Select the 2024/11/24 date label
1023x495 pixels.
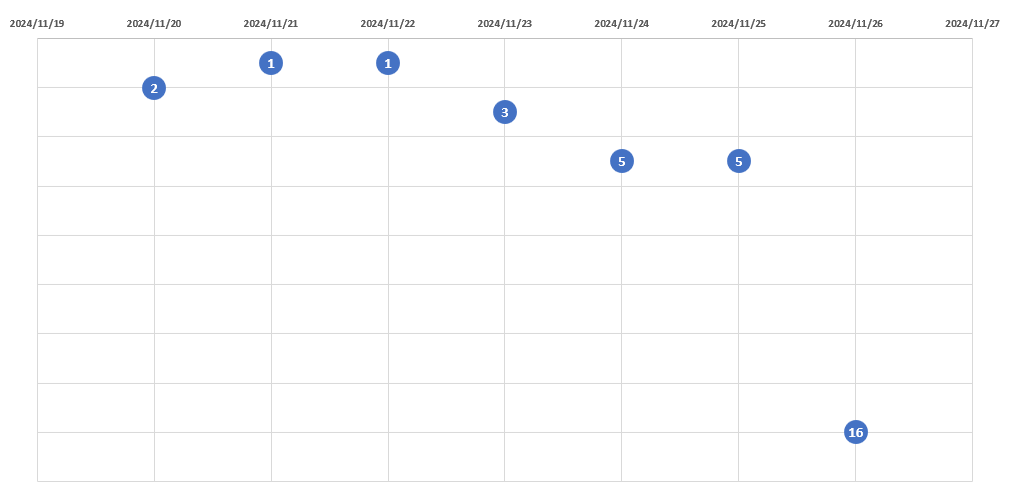click(622, 24)
